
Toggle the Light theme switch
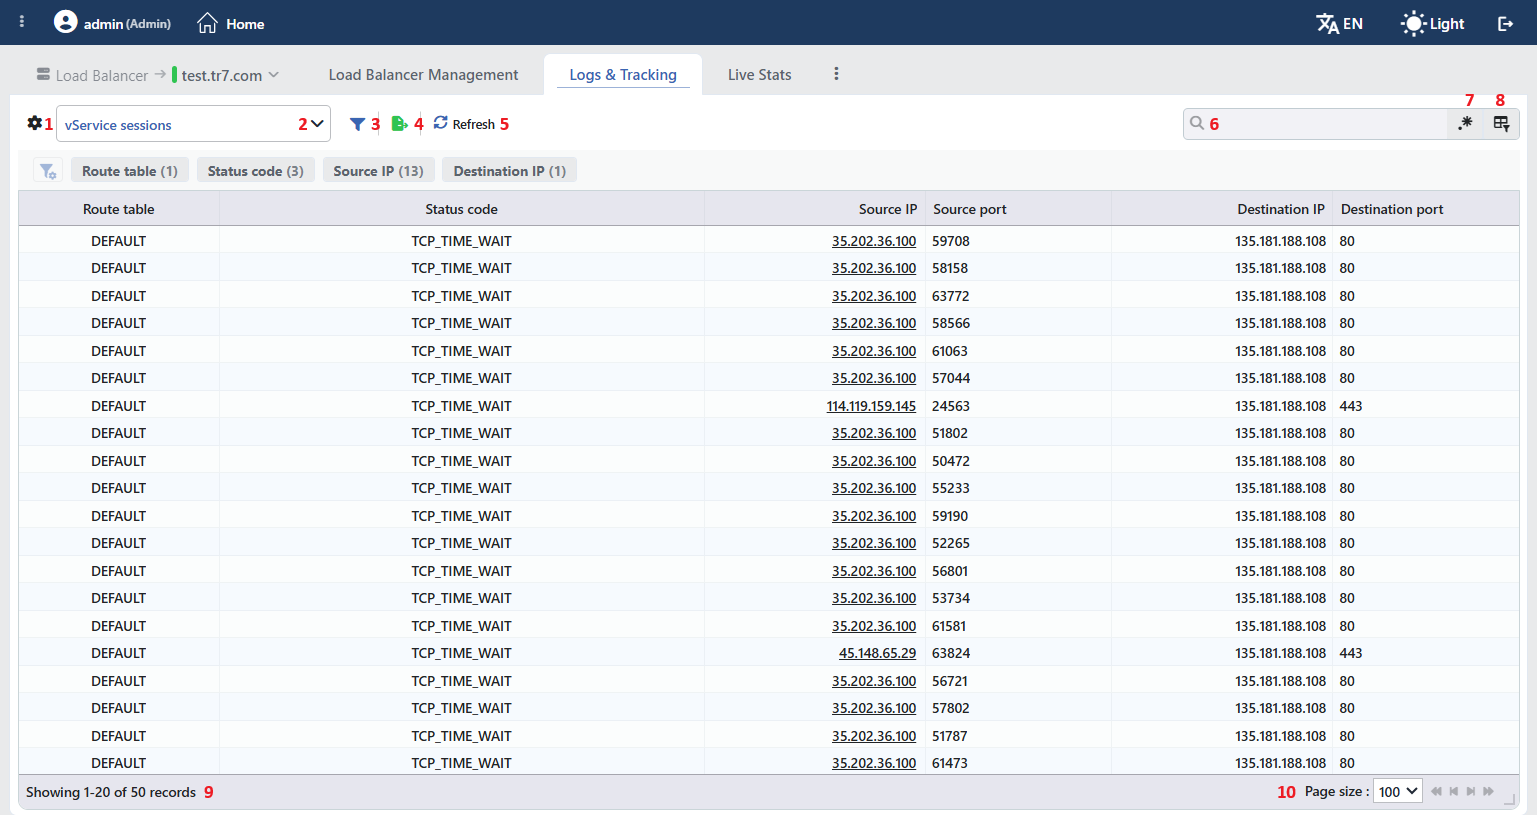1433,23
